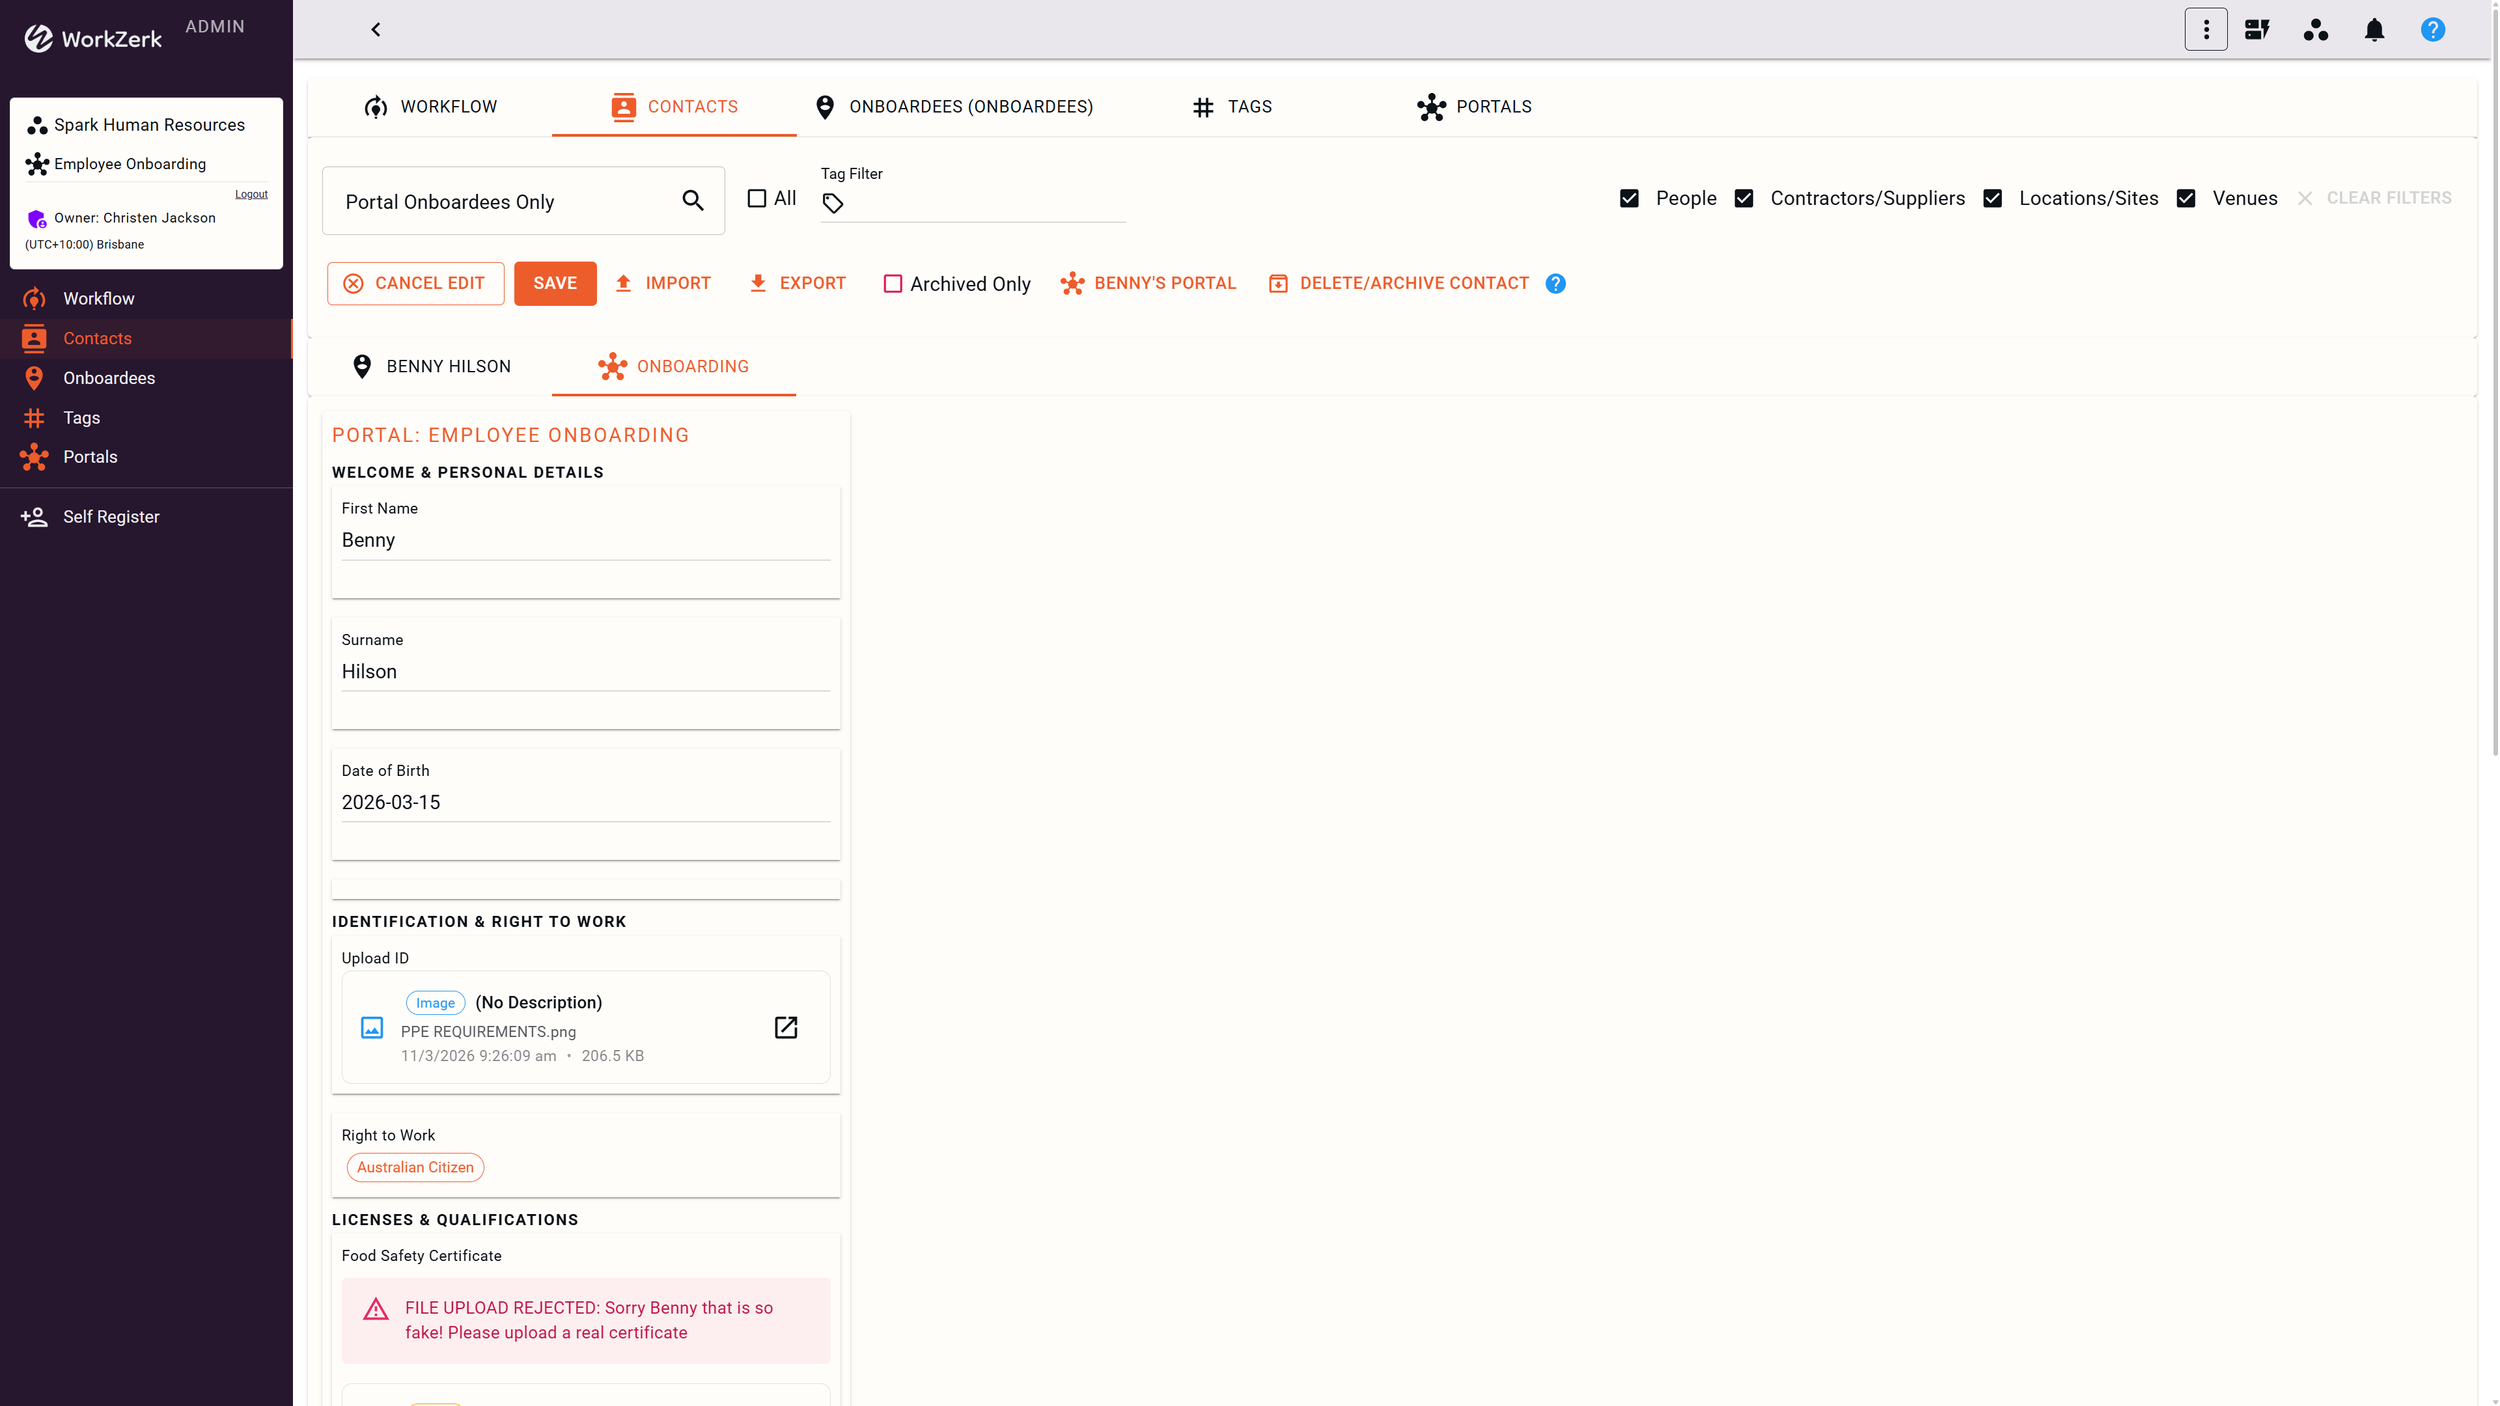This screenshot has height=1406, width=2500.
Task: Click the Cancel Edit button
Action: (415, 284)
